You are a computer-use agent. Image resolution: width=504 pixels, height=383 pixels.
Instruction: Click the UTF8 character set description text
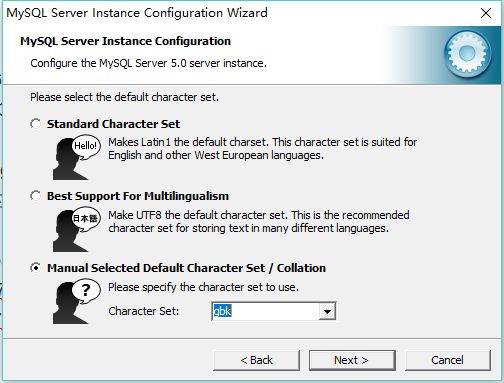pyautogui.click(x=259, y=222)
